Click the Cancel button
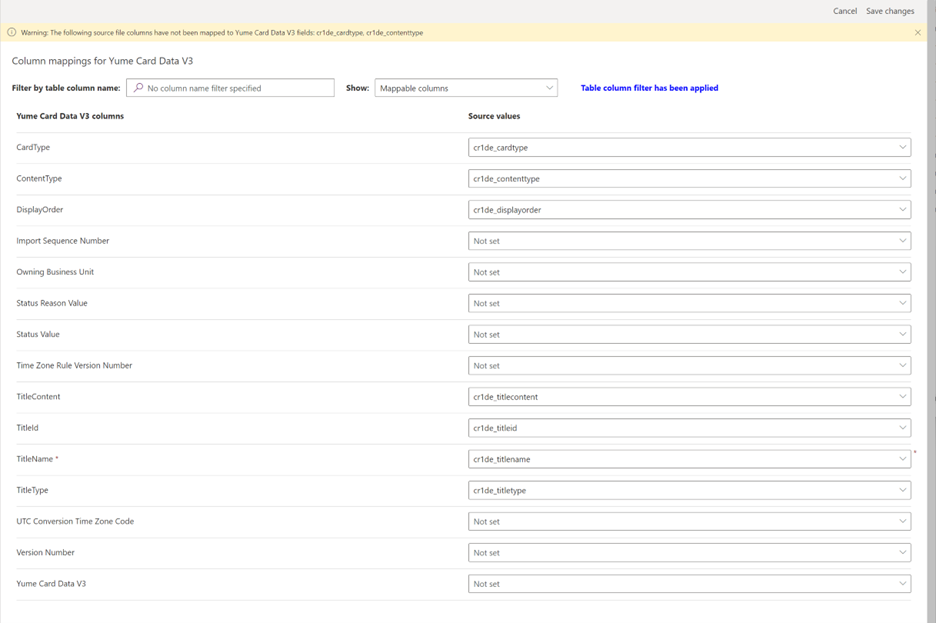This screenshot has width=936, height=623. pos(845,11)
